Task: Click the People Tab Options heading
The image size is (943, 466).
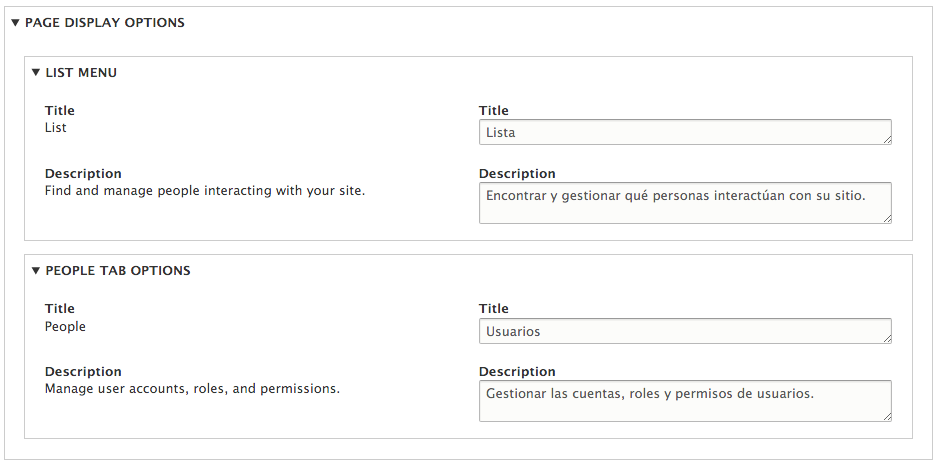Action: pos(118,271)
